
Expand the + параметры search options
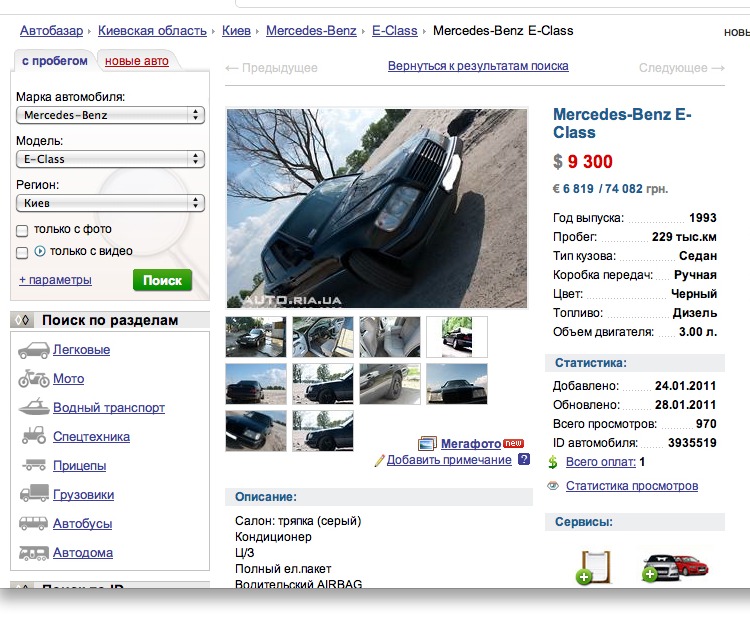(55, 280)
